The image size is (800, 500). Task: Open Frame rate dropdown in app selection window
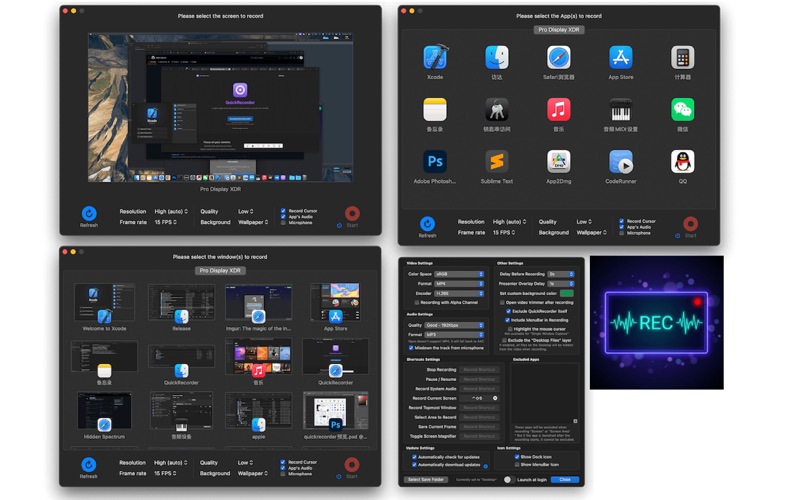pyautogui.click(x=504, y=233)
